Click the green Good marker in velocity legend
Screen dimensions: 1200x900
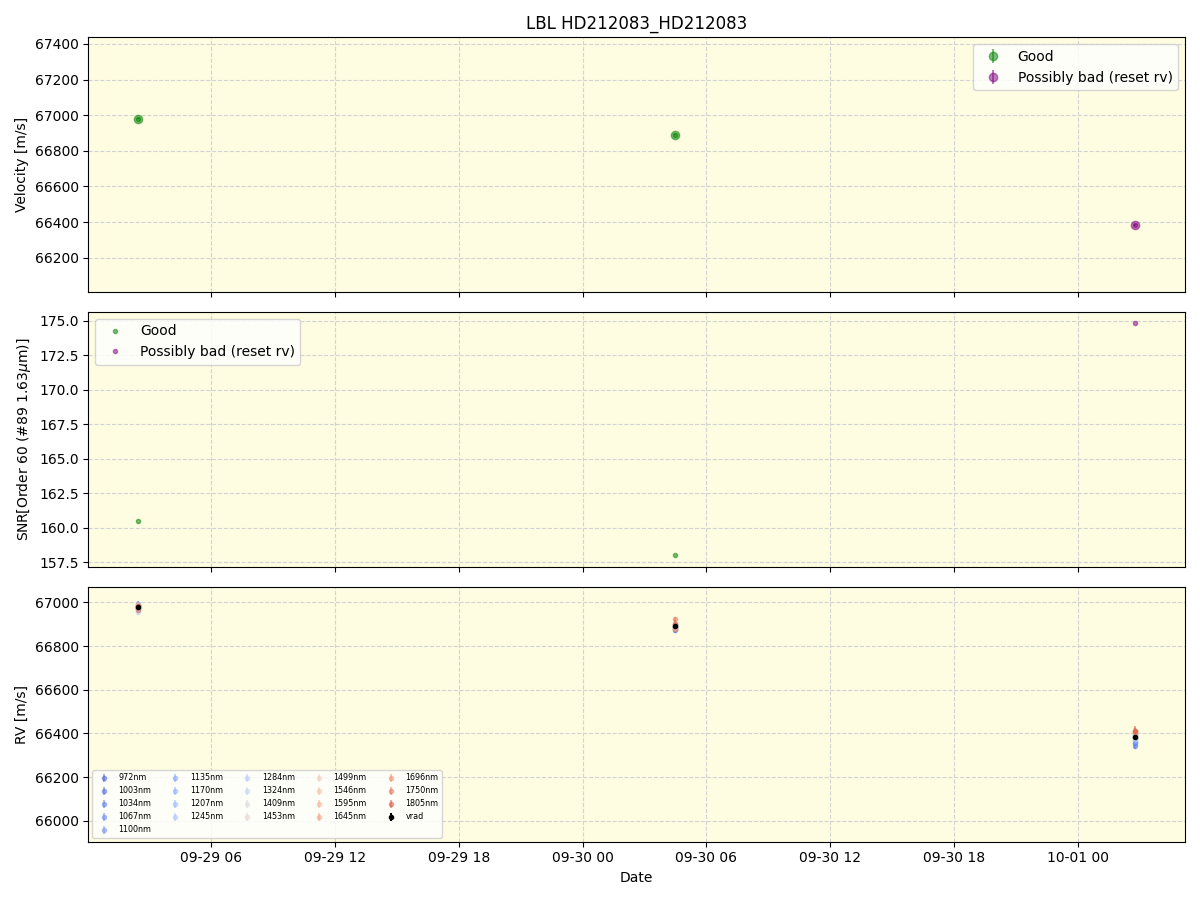(993, 57)
